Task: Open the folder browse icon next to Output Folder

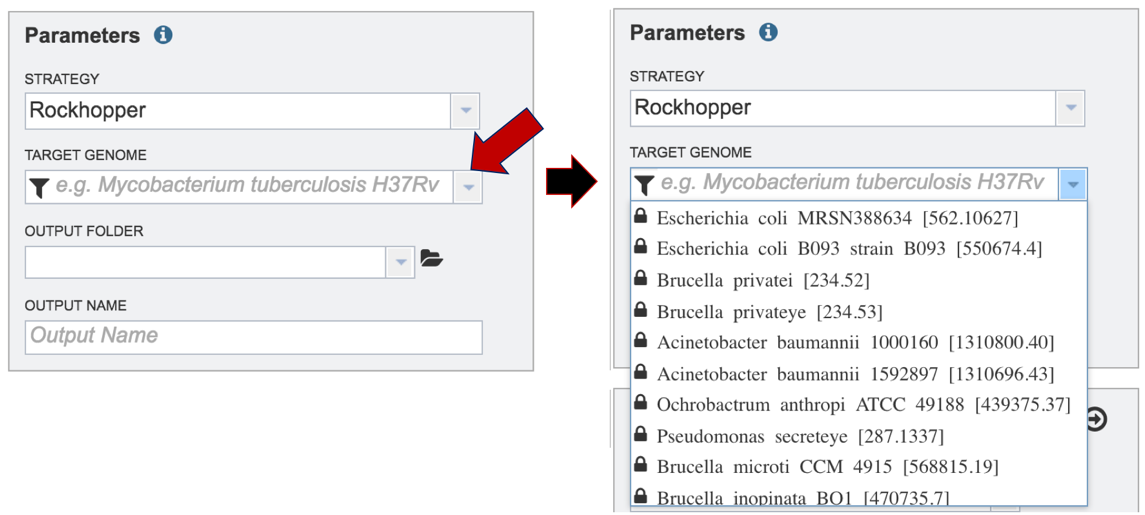Action: click(x=432, y=258)
